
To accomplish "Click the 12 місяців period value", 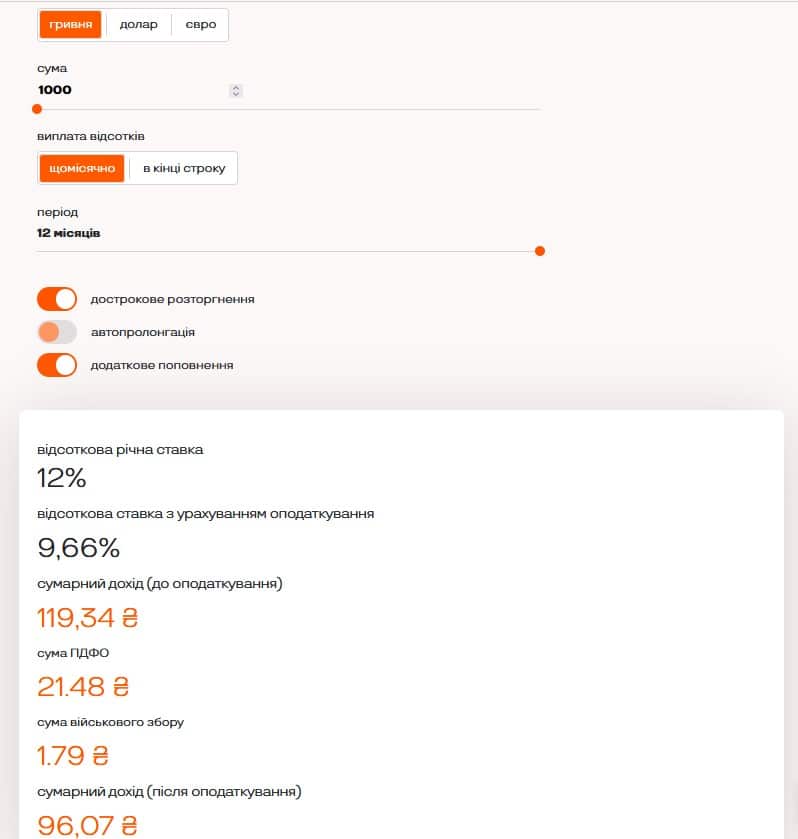I will (x=69, y=233).
